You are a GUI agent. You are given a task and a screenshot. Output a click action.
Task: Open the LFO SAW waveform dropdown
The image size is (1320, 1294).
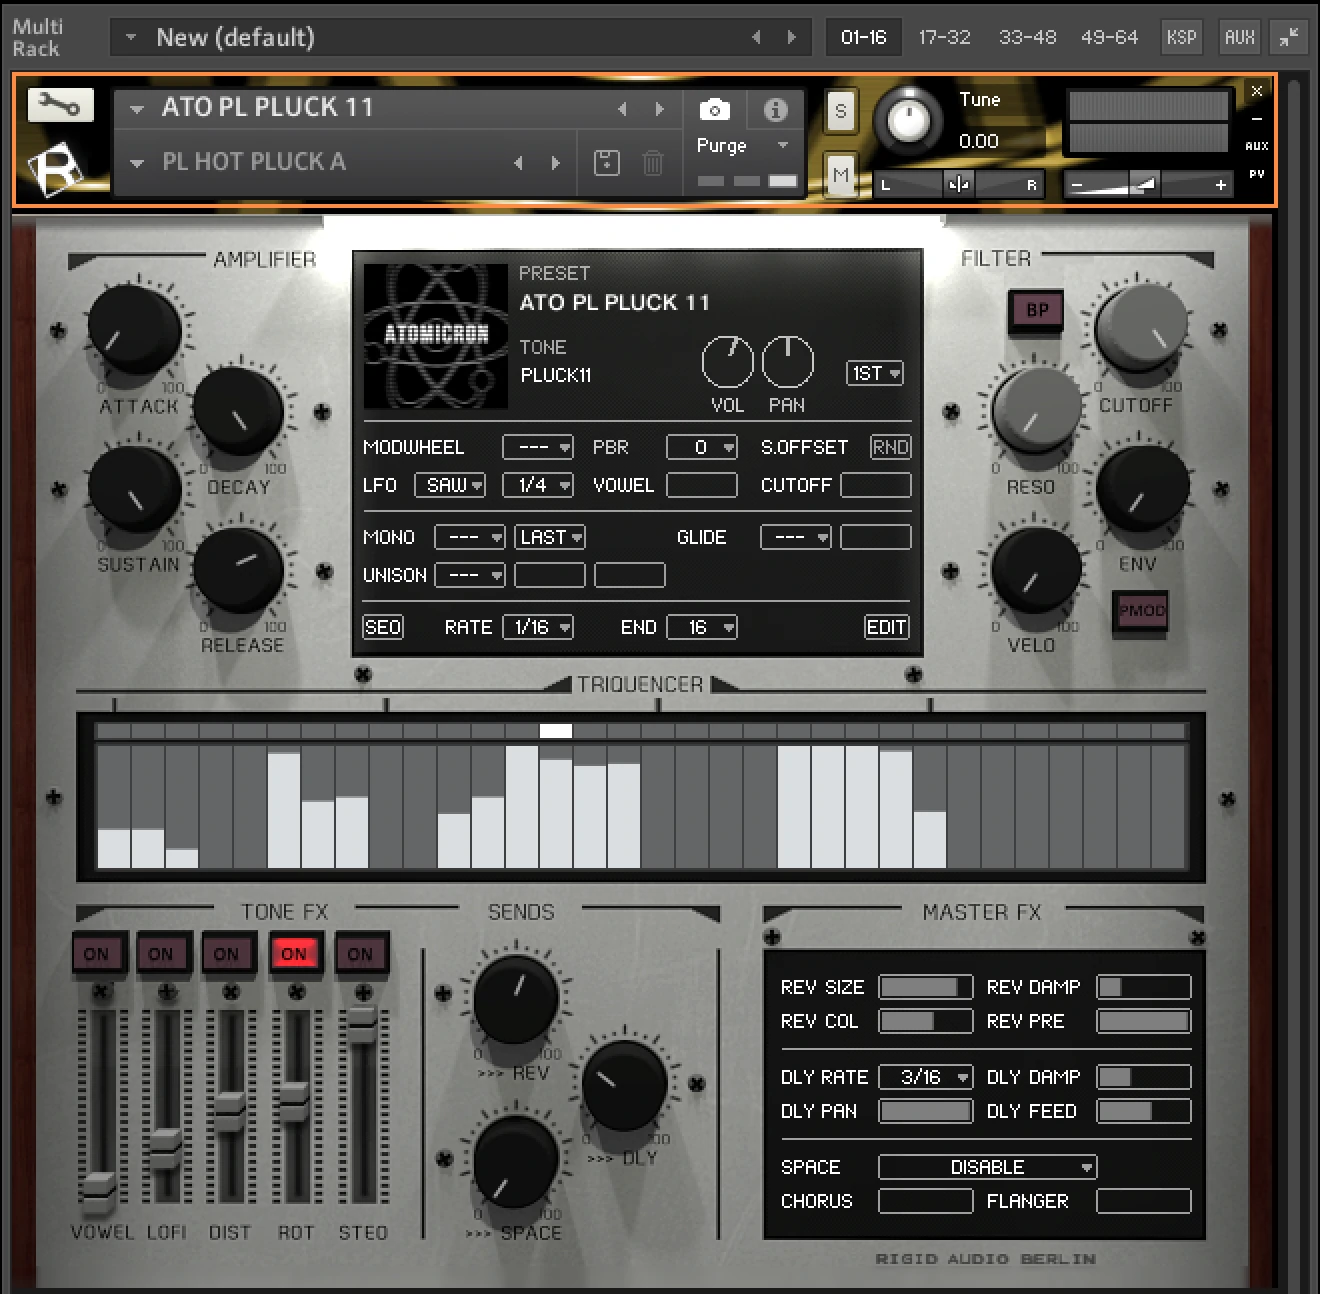point(450,485)
